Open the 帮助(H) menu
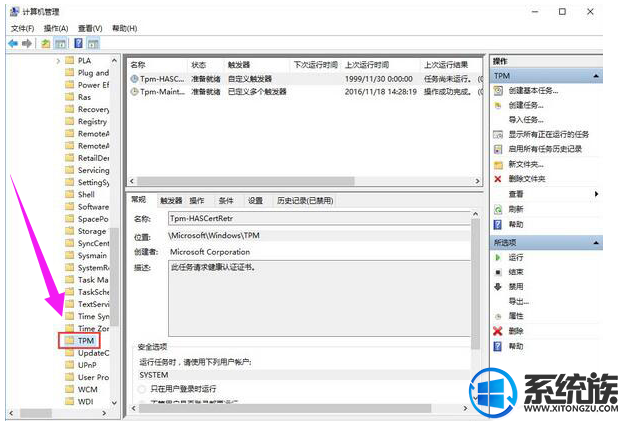This screenshot has width=618, height=421. [125, 28]
